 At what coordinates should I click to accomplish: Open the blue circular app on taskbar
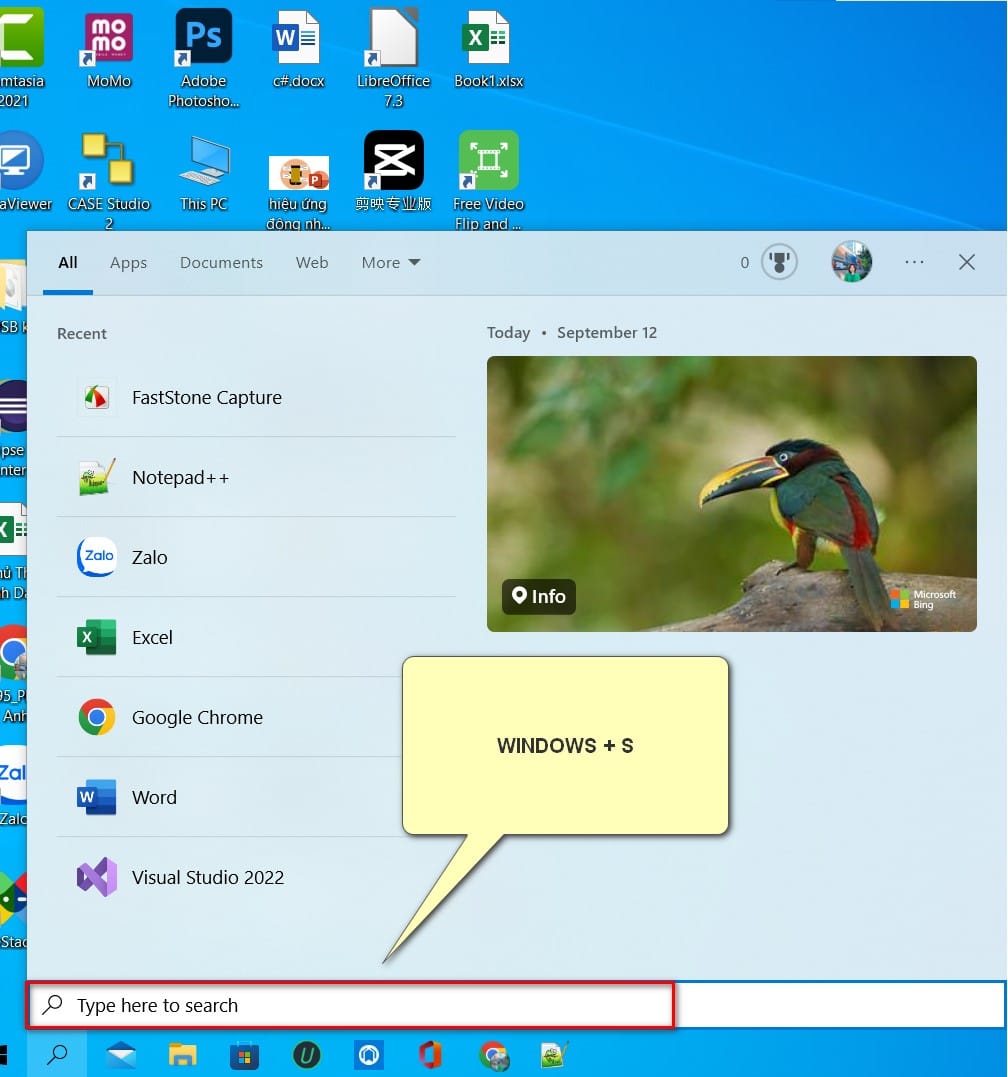coord(369,1054)
